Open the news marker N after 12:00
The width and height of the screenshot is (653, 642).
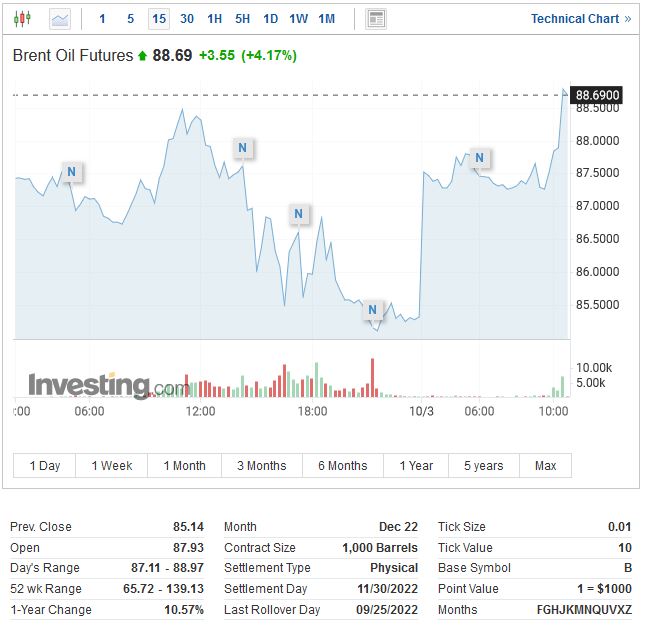243,148
